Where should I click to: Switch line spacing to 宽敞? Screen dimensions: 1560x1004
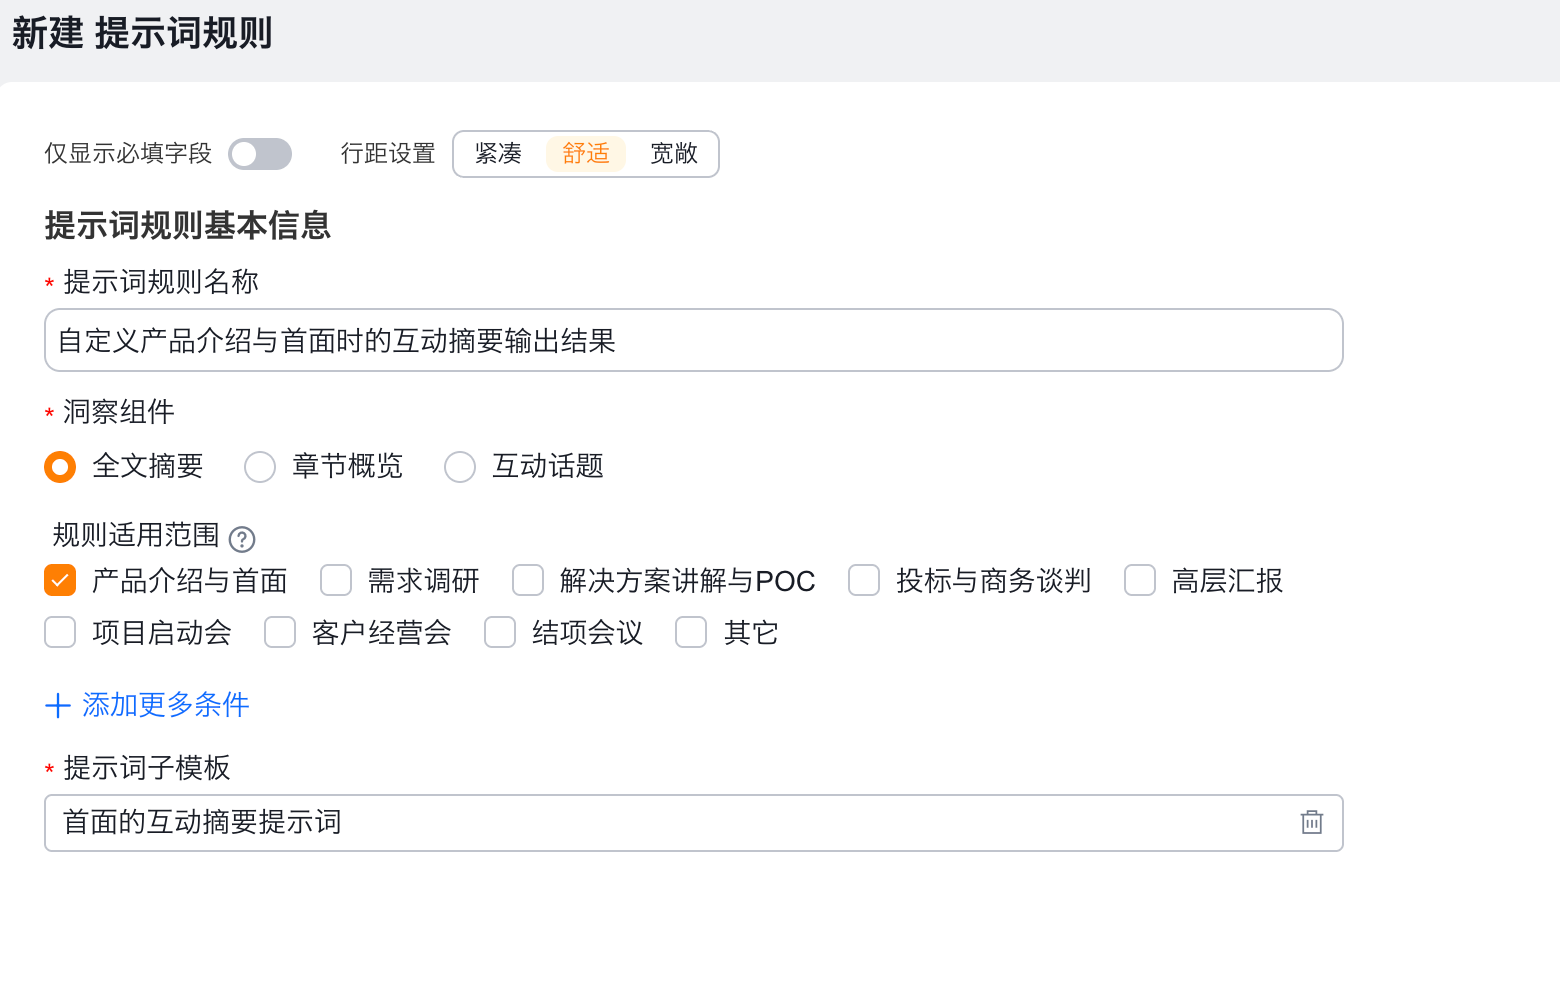point(673,154)
